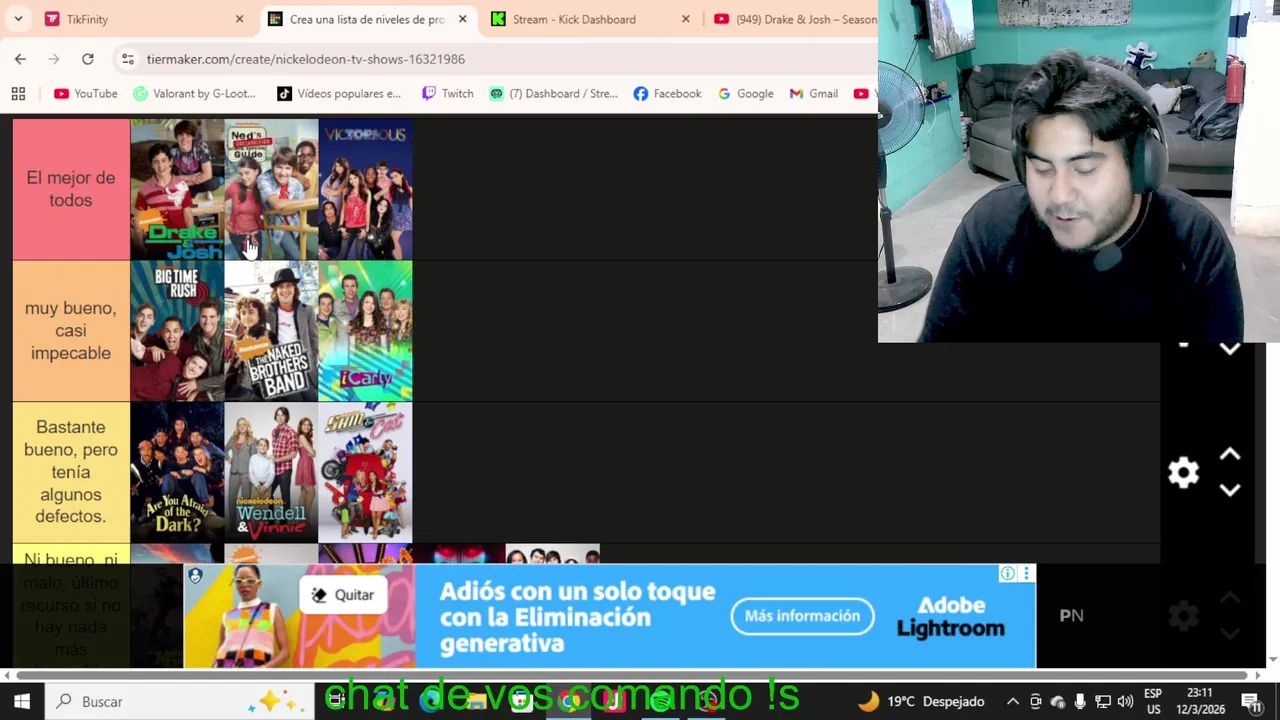The height and width of the screenshot is (720, 1280).
Task: Click the Adobe Lightroom logo in the ad
Action: [x=950, y=617]
